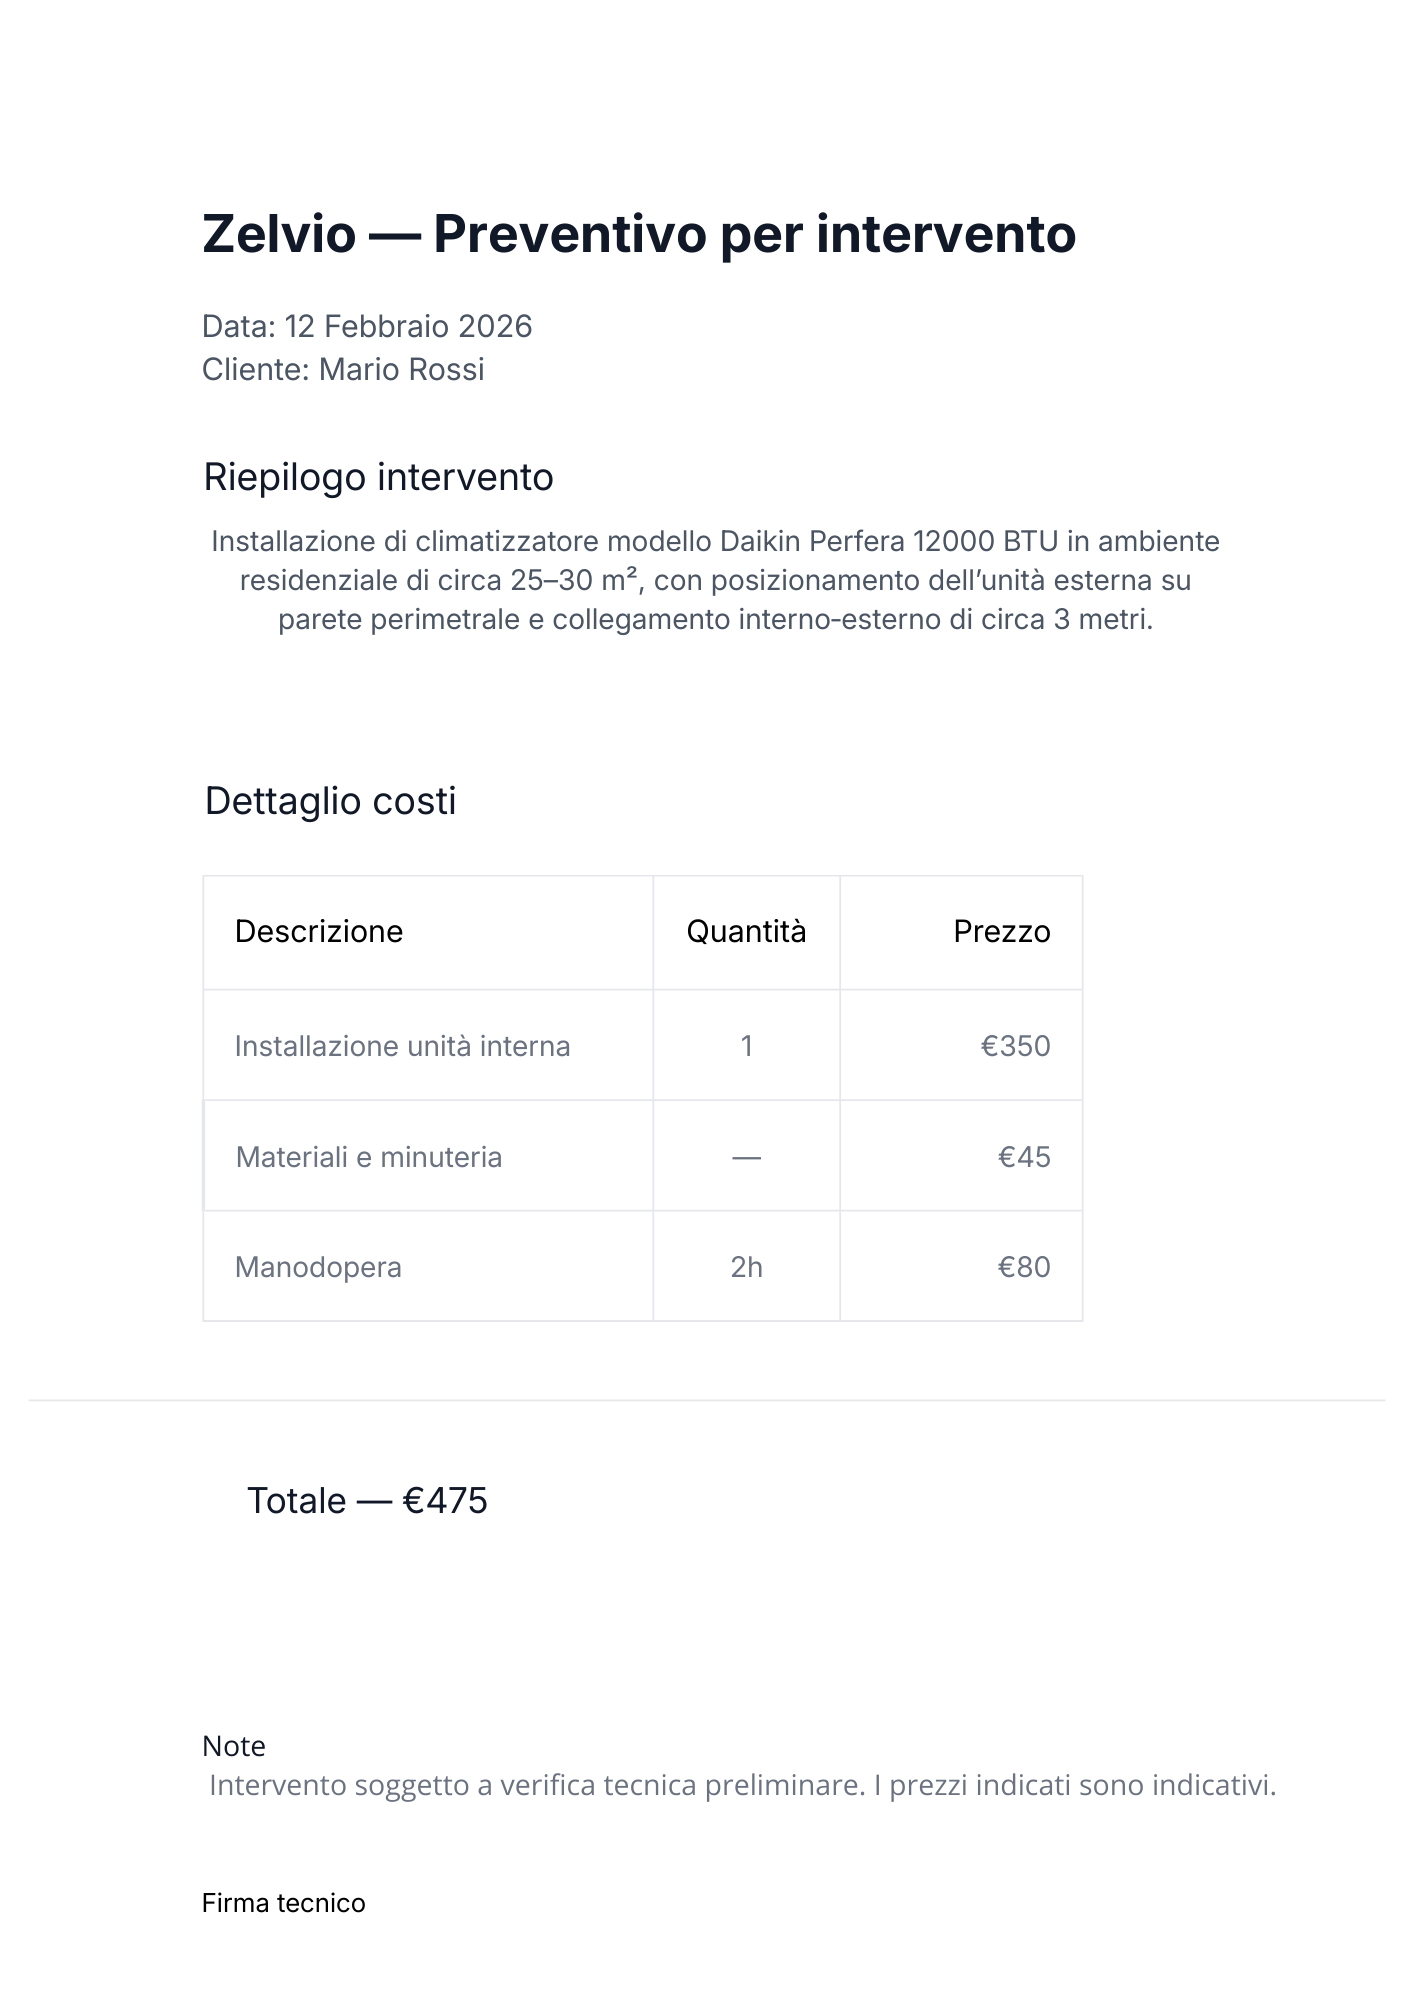Image resolution: width=1414 pixels, height=2000 pixels.
Task: Click the note text about preliminary technical verification
Action: click(742, 1785)
